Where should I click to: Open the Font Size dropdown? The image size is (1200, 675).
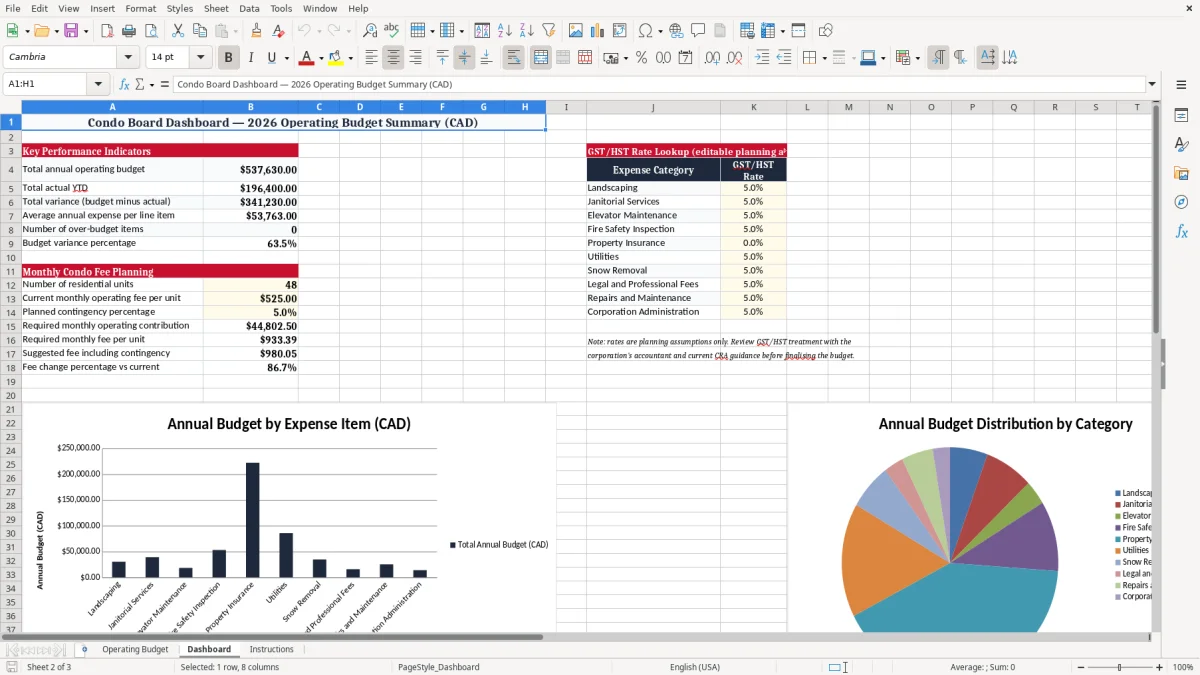point(201,58)
